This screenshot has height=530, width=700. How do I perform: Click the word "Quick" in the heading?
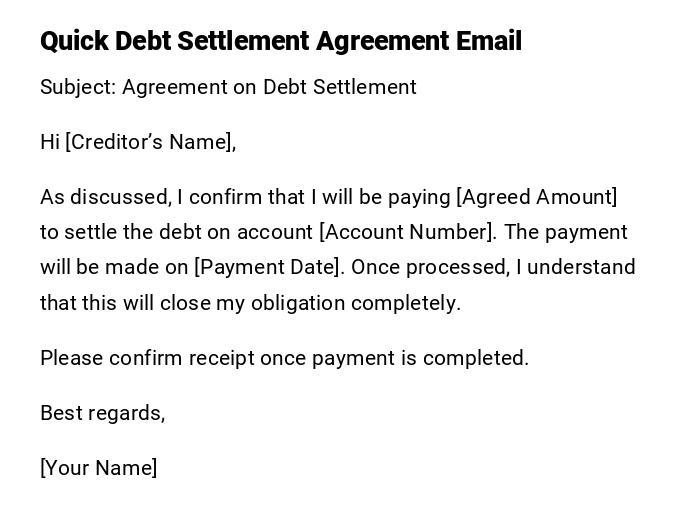74,41
